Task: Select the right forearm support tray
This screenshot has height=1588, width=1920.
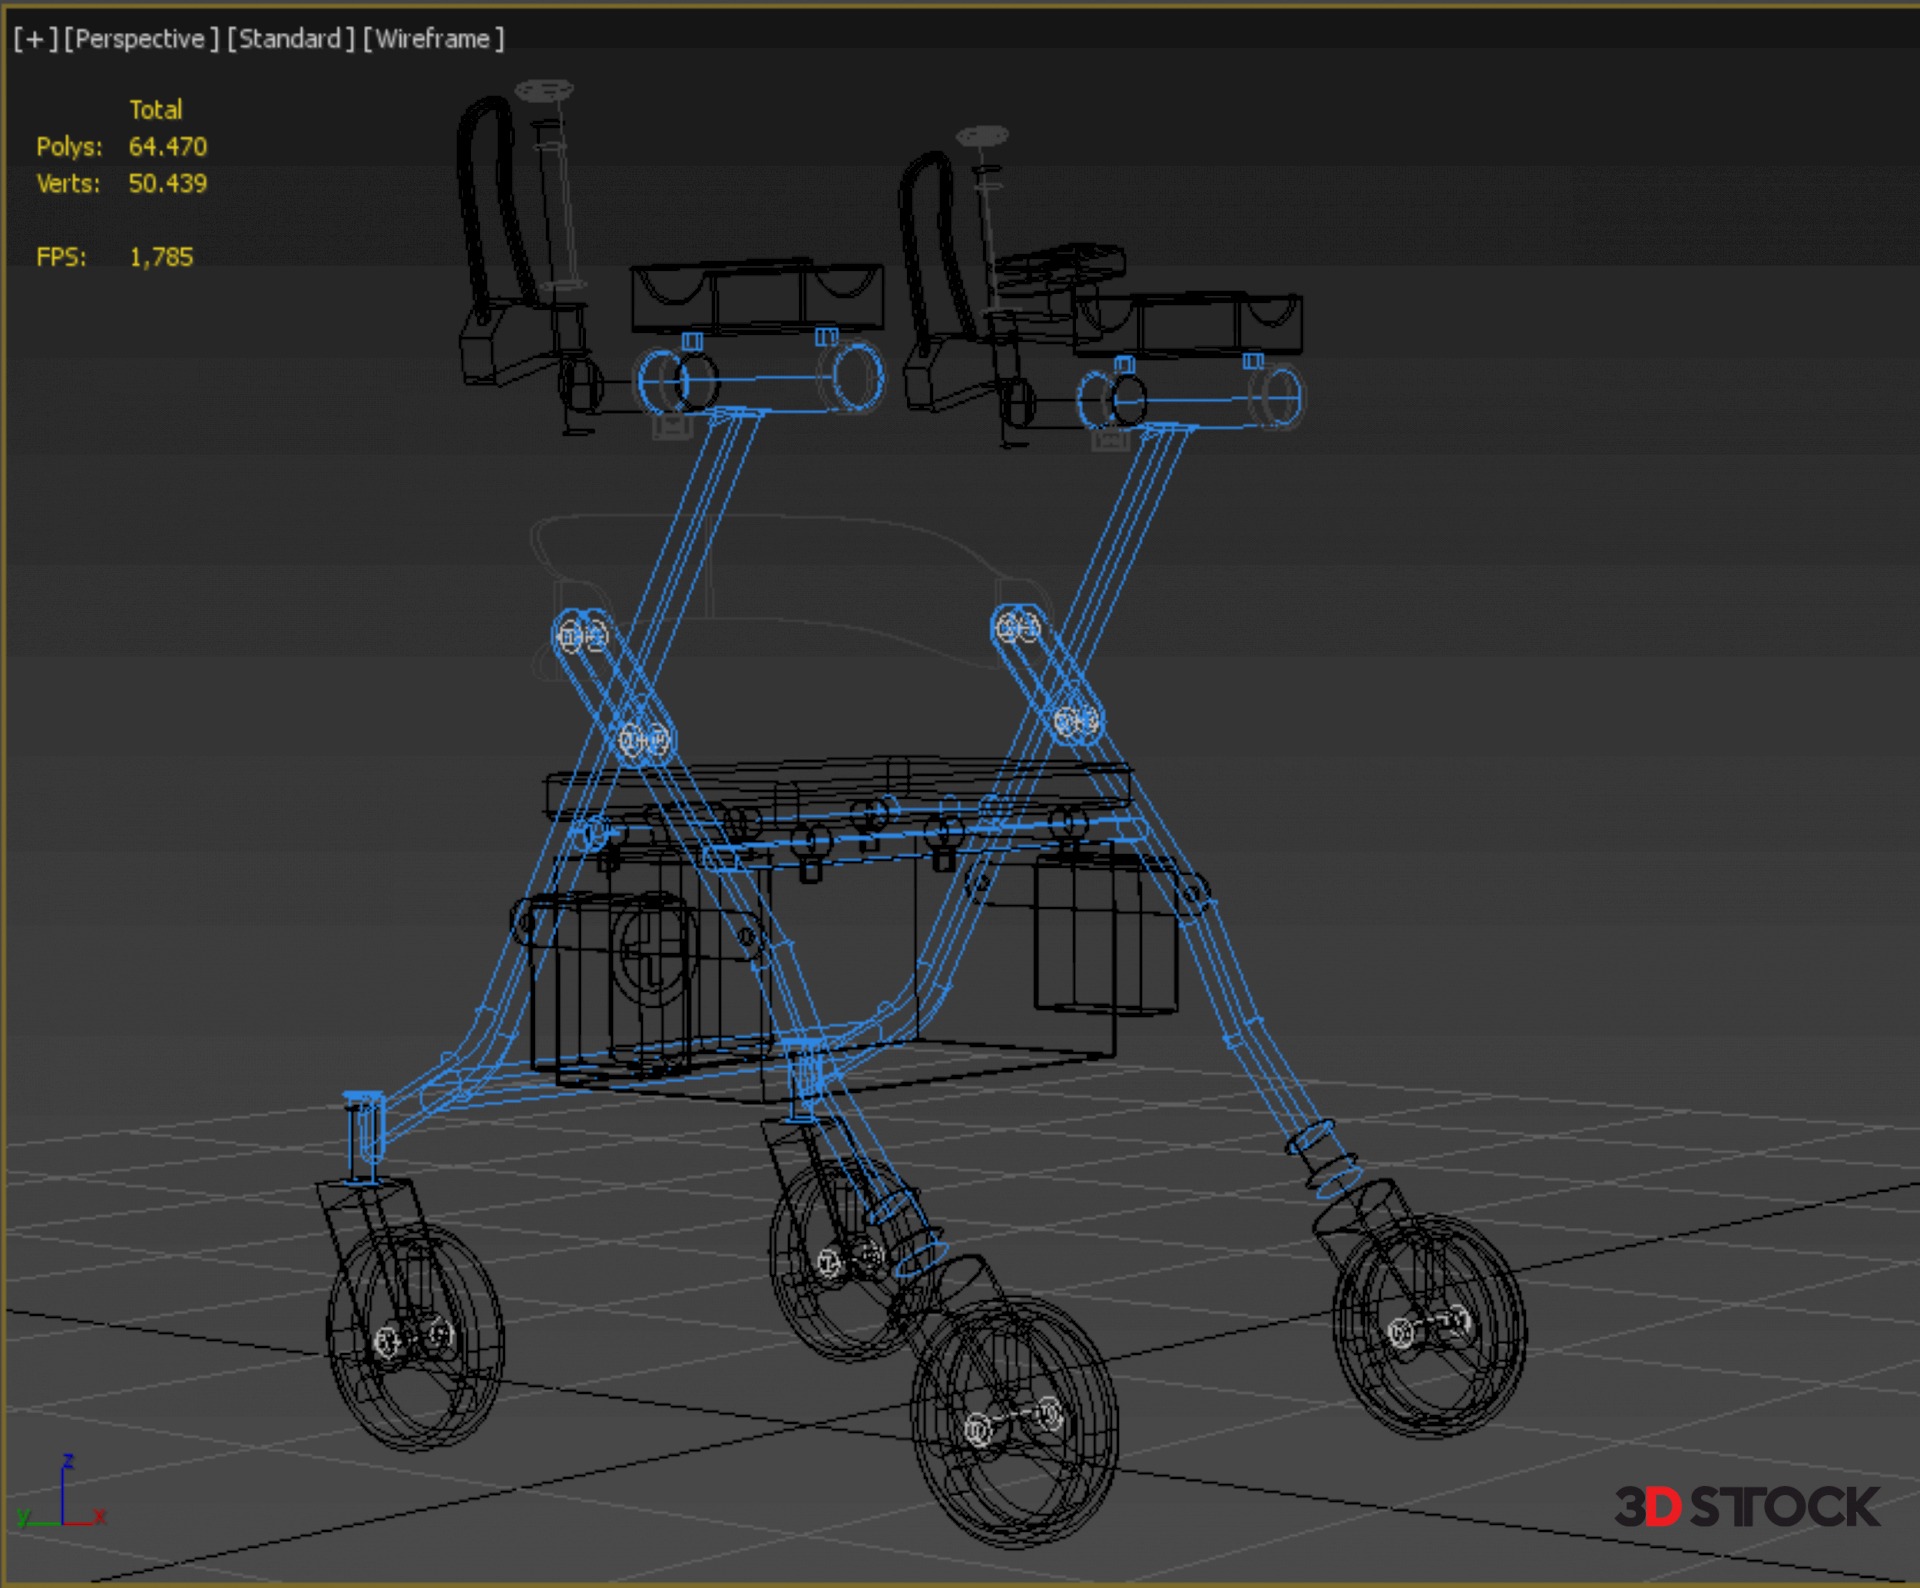Action: click(1188, 323)
